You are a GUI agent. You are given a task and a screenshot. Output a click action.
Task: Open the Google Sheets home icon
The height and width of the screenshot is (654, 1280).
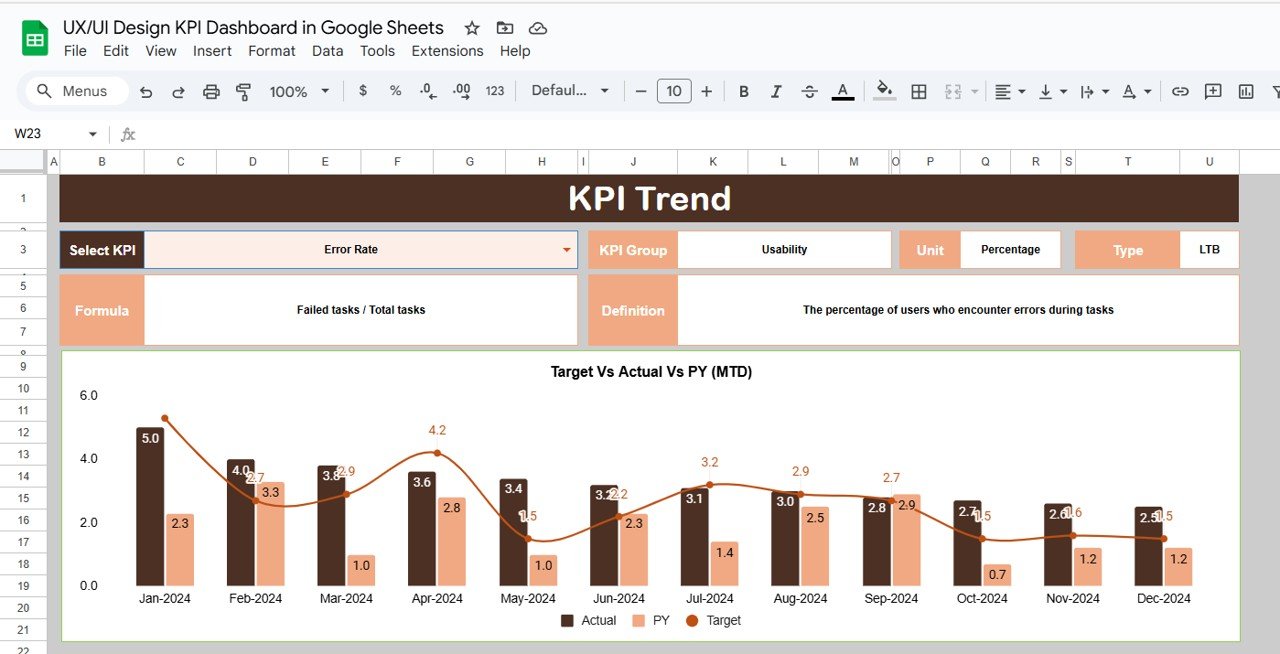point(35,39)
